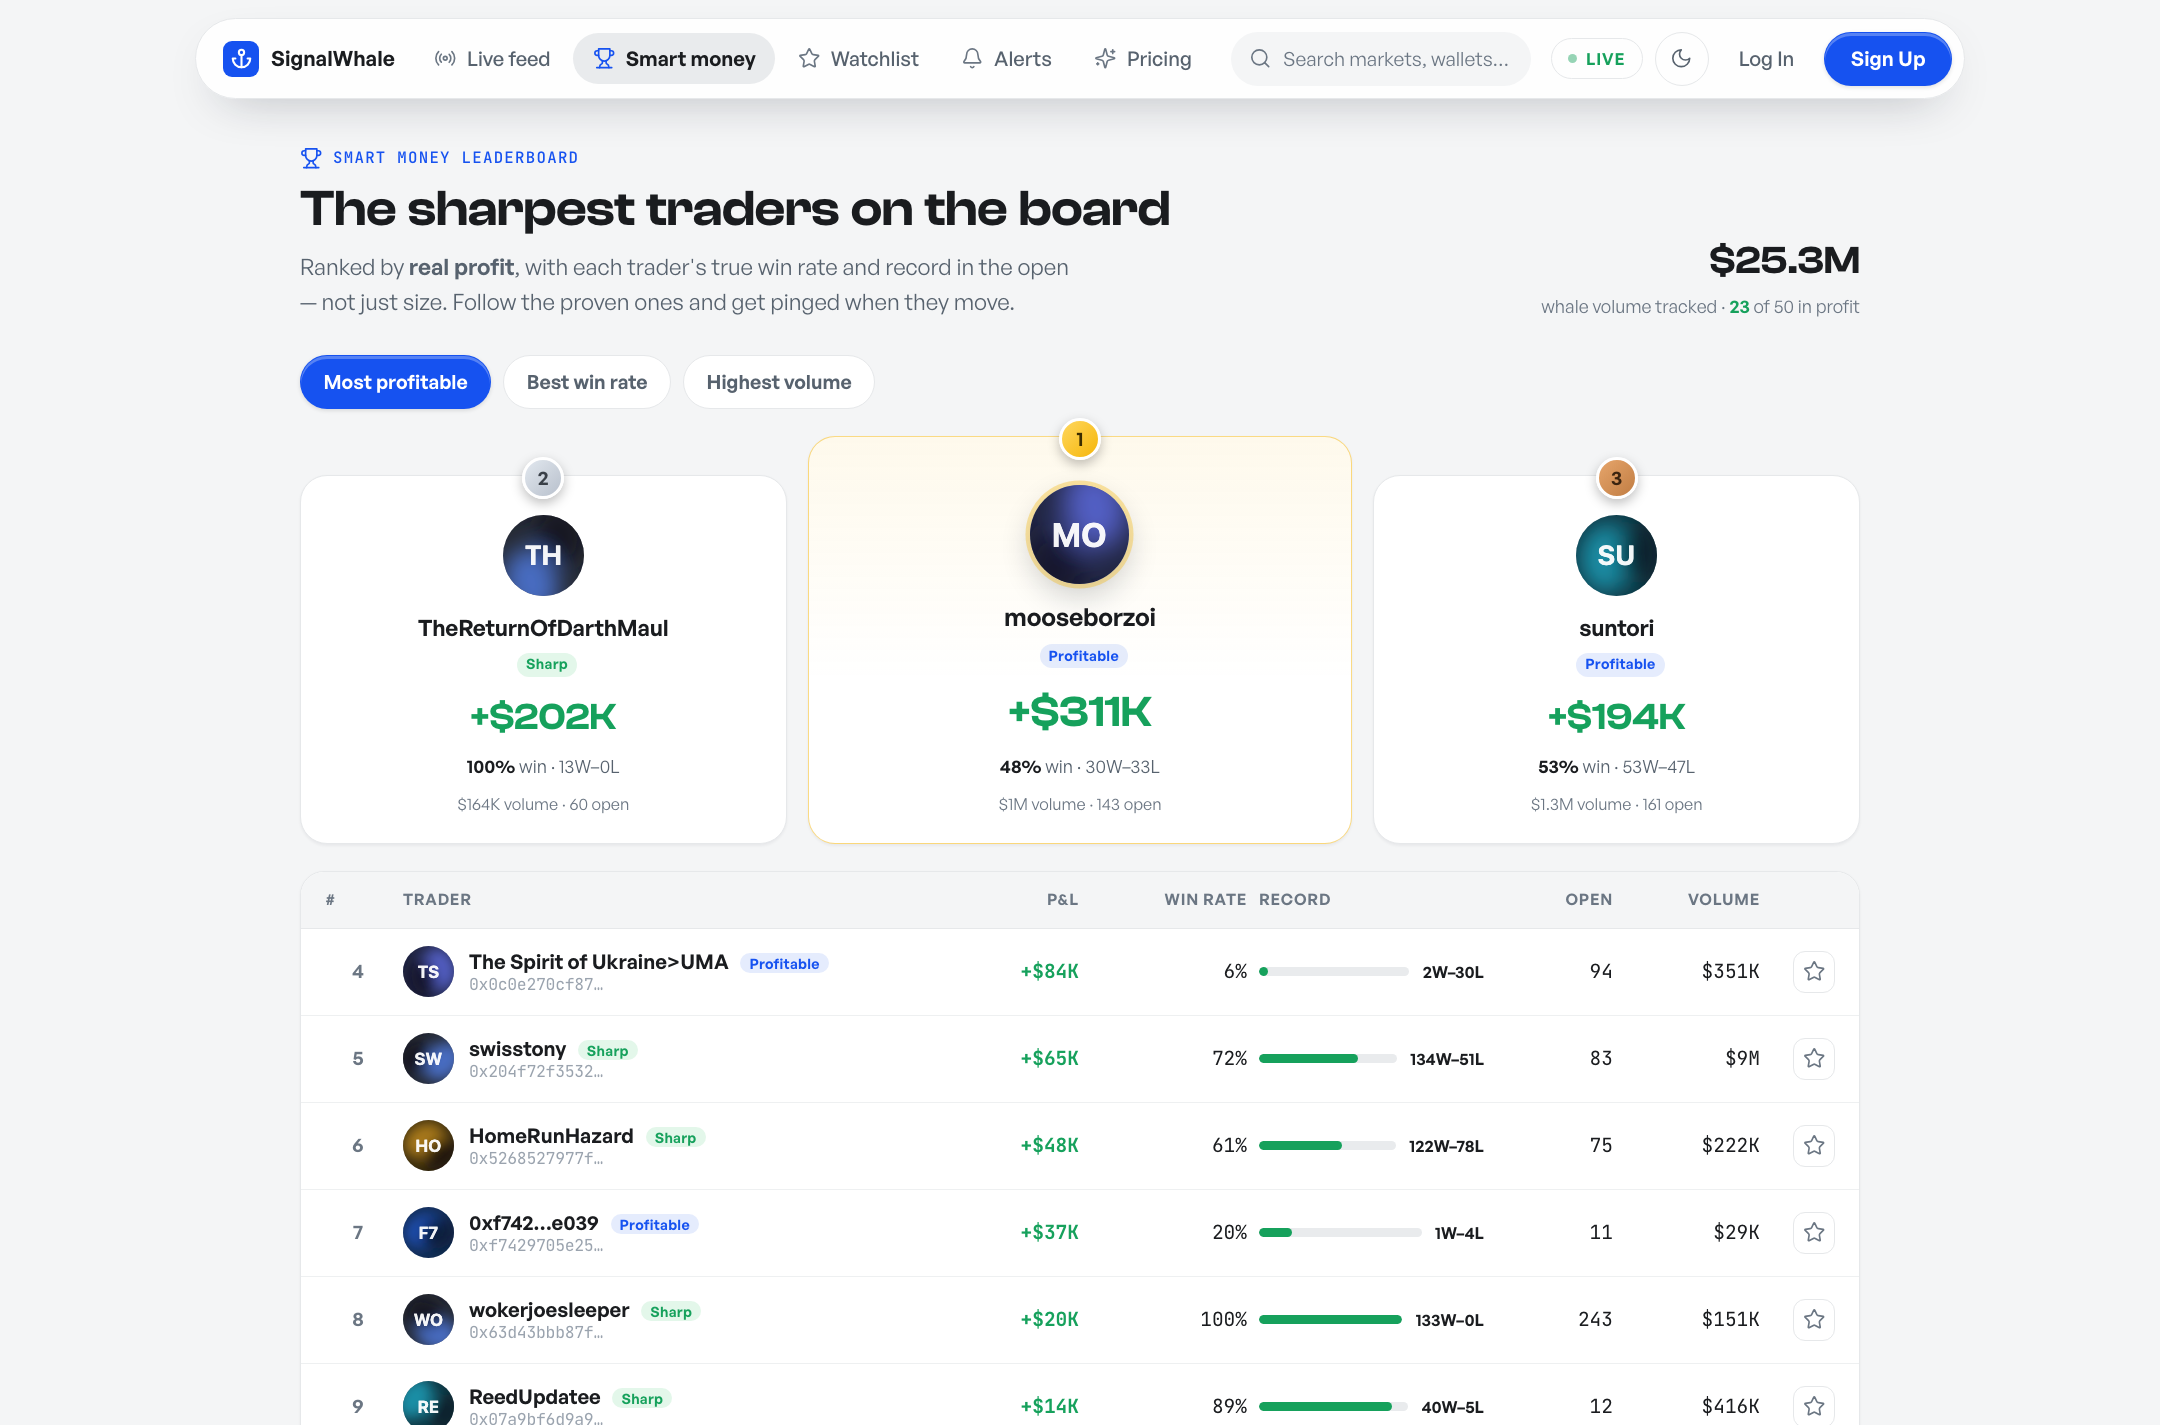Click the MO avatar of mooseborzoi
The height and width of the screenshot is (1425, 2160).
[1079, 535]
